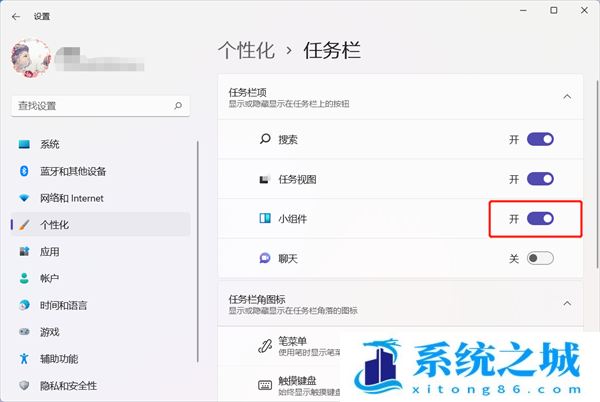Turn off the 搜索 taskbar toggle
600x402 pixels.
(540, 139)
